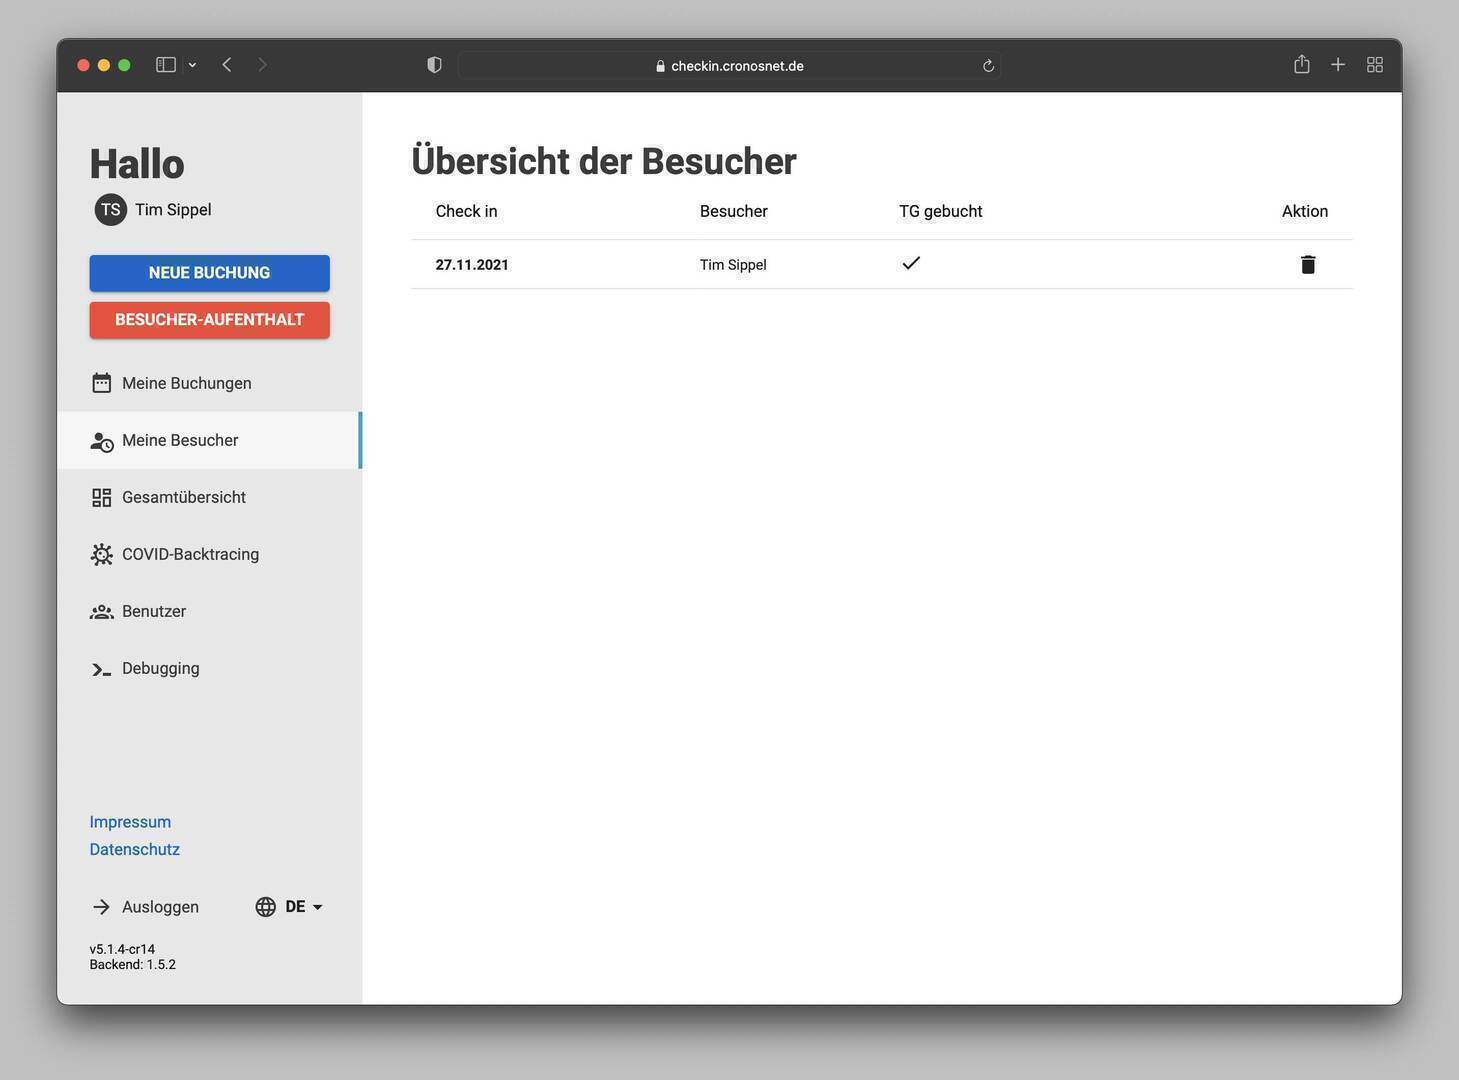
Task: Go to Gesamtübersicht
Action: pyautogui.click(x=183, y=498)
